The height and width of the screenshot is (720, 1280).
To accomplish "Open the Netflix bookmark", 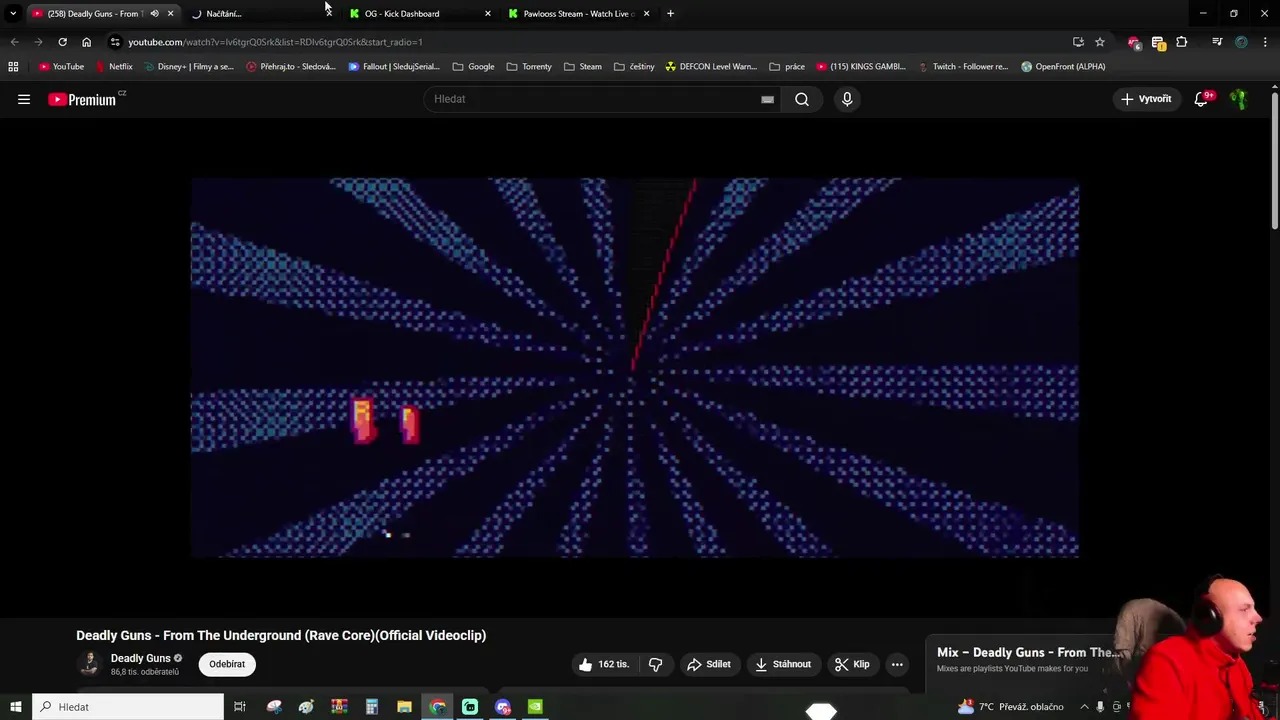I will tap(114, 67).
